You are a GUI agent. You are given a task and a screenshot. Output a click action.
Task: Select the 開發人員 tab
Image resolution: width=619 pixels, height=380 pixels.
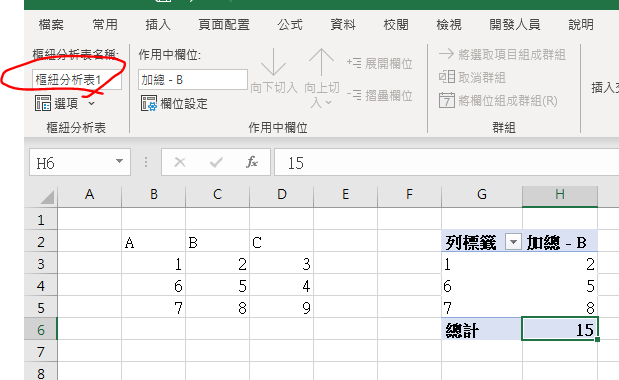click(515, 25)
